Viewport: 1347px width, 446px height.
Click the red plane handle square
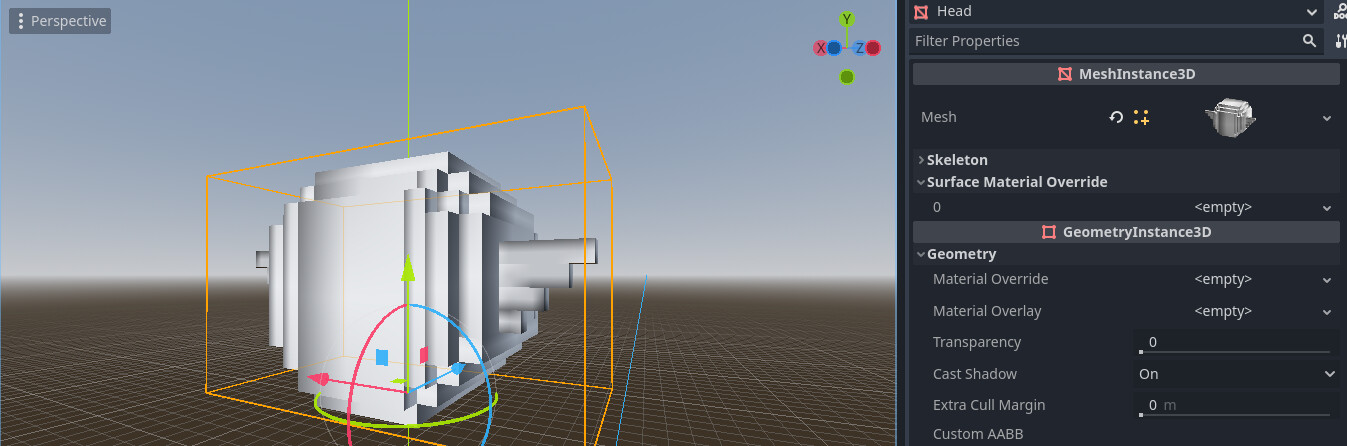pos(424,354)
